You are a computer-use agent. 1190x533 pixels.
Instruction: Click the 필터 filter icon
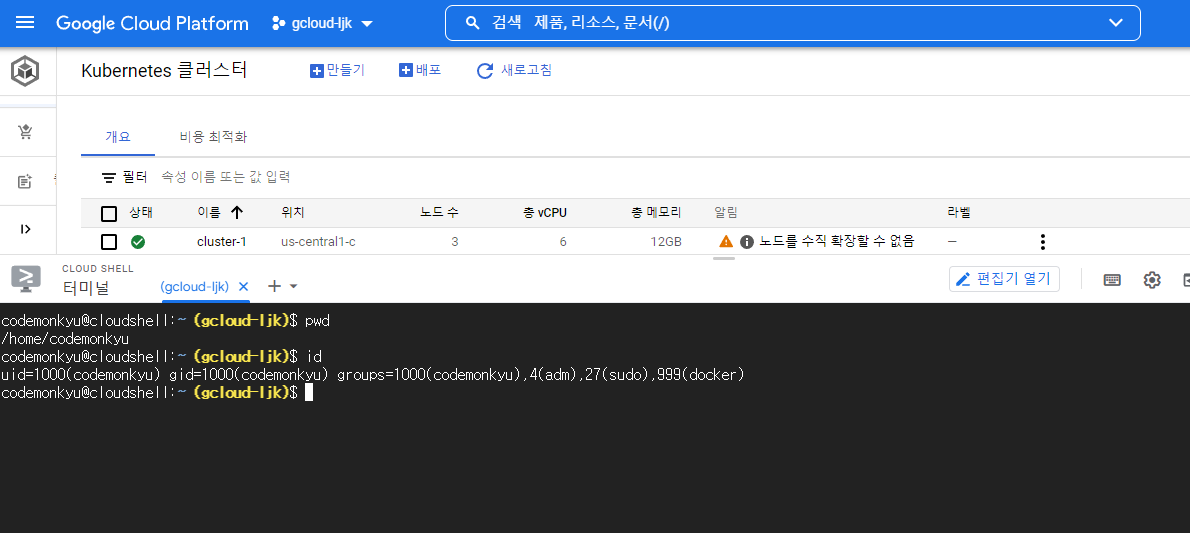click(x=109, y=178)
